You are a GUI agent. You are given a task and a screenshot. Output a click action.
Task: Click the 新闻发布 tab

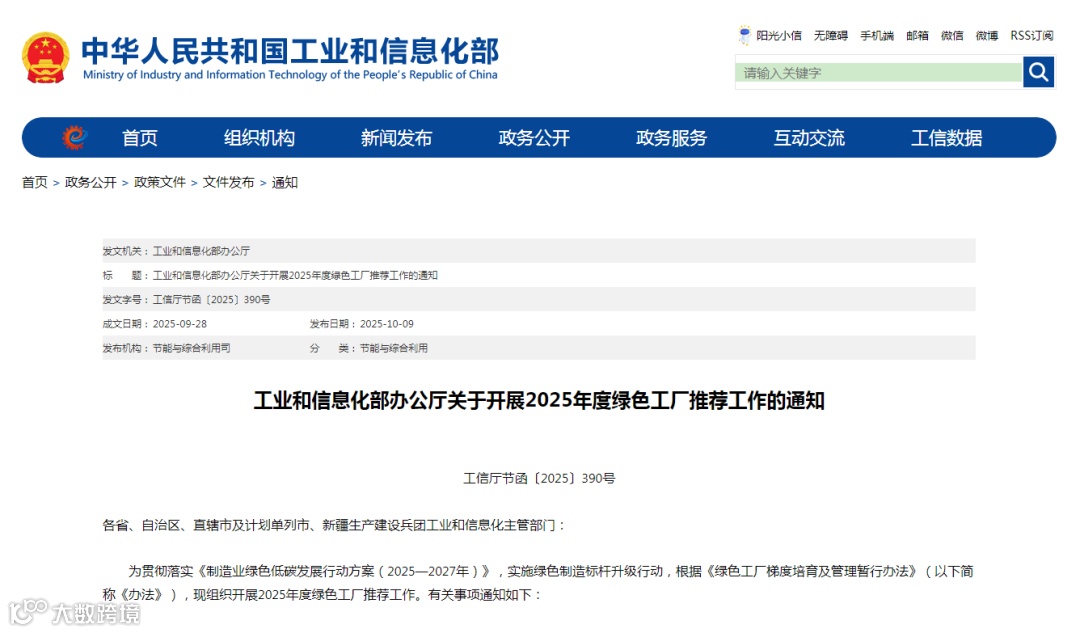(395, 138)
